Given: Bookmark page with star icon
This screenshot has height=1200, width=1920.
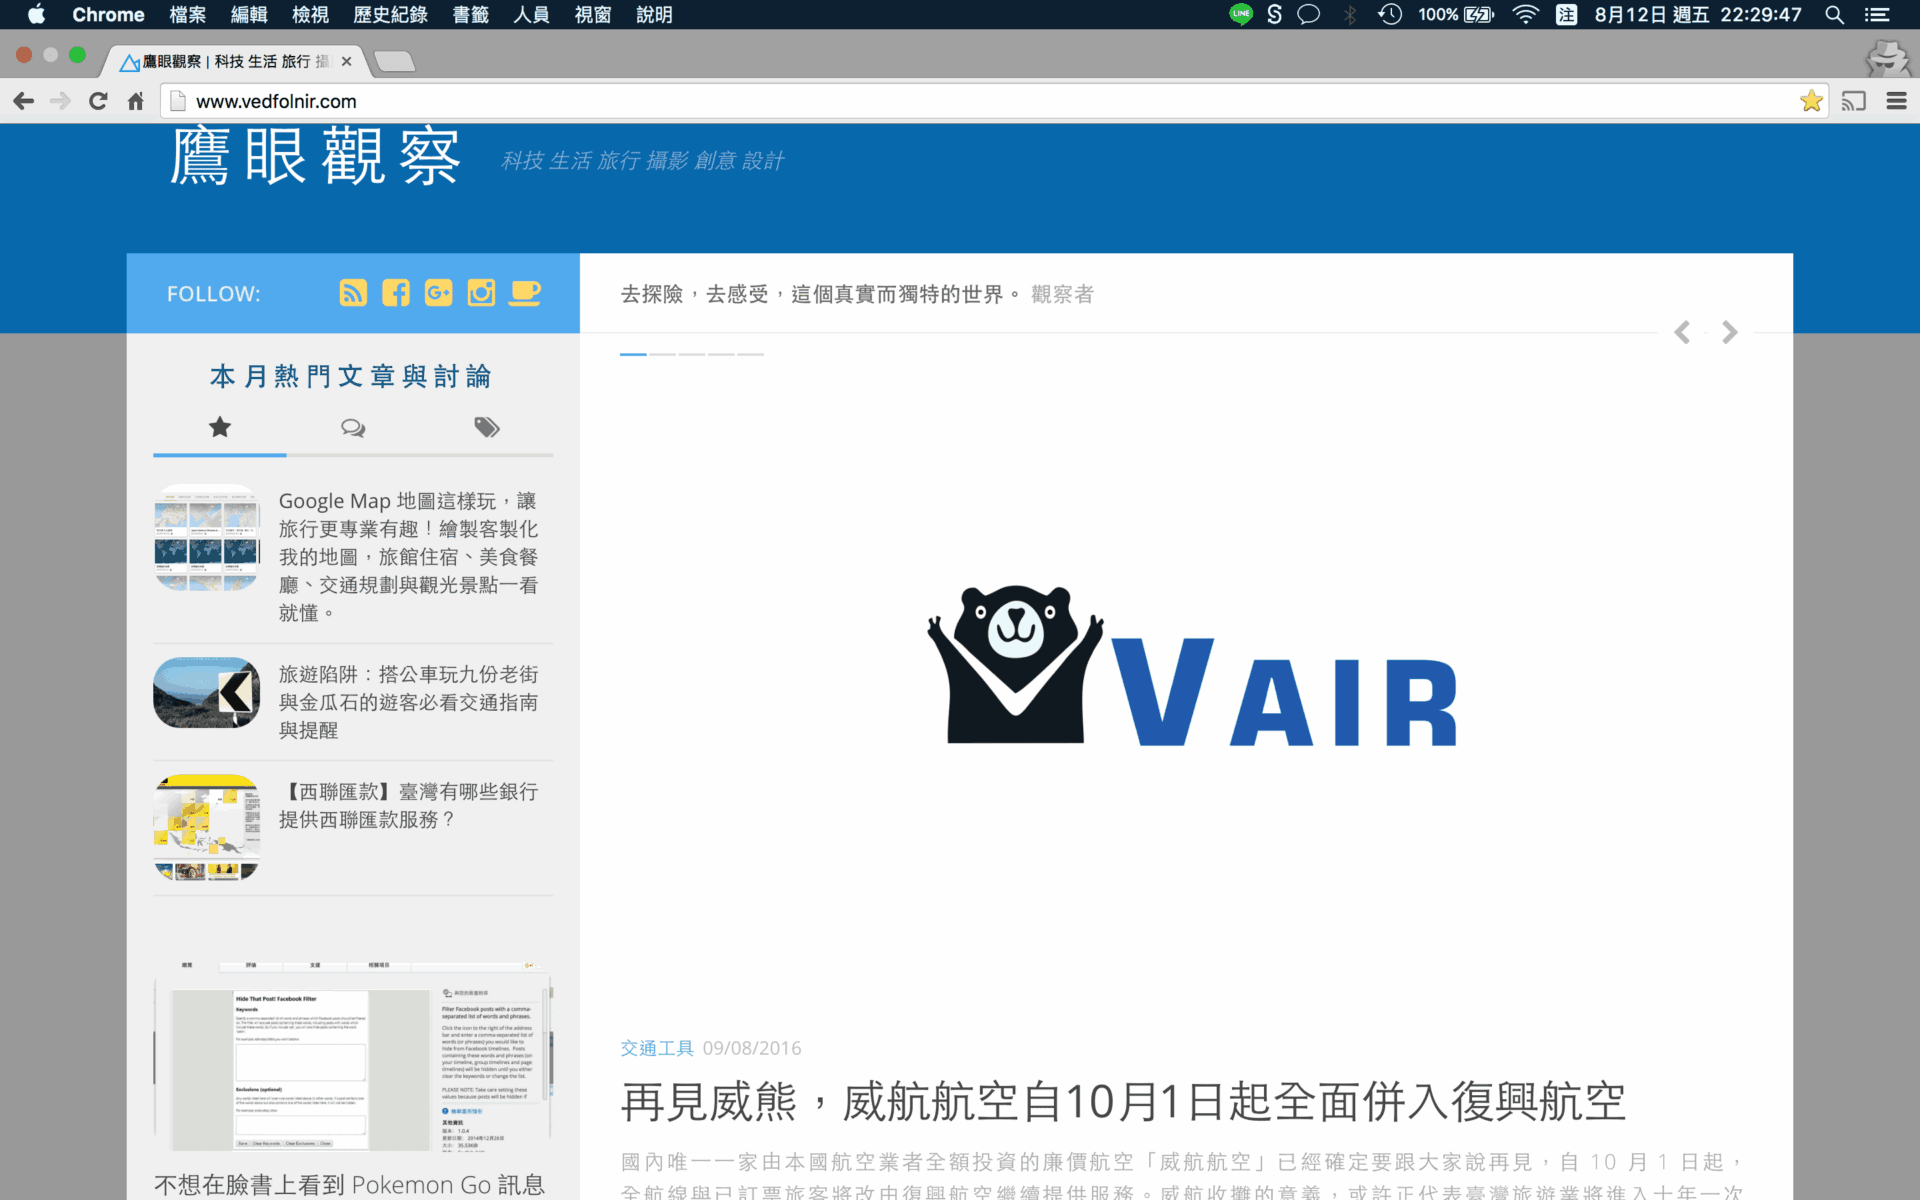Looking at the screenshot, I should (x=1811, y=101).
